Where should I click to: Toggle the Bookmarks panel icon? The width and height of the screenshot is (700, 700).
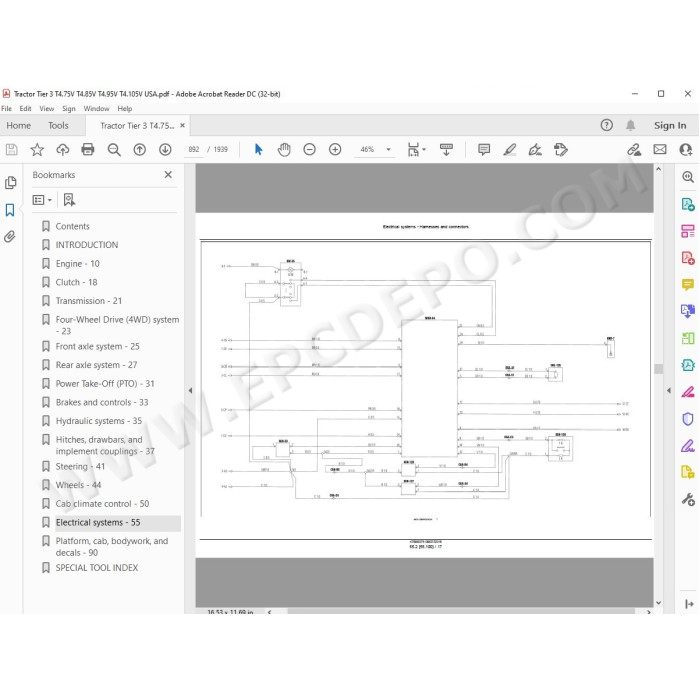10,210
